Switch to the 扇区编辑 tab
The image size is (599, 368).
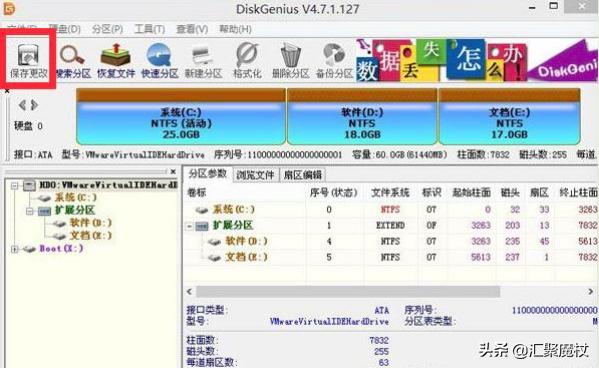[x=303, y=175]
